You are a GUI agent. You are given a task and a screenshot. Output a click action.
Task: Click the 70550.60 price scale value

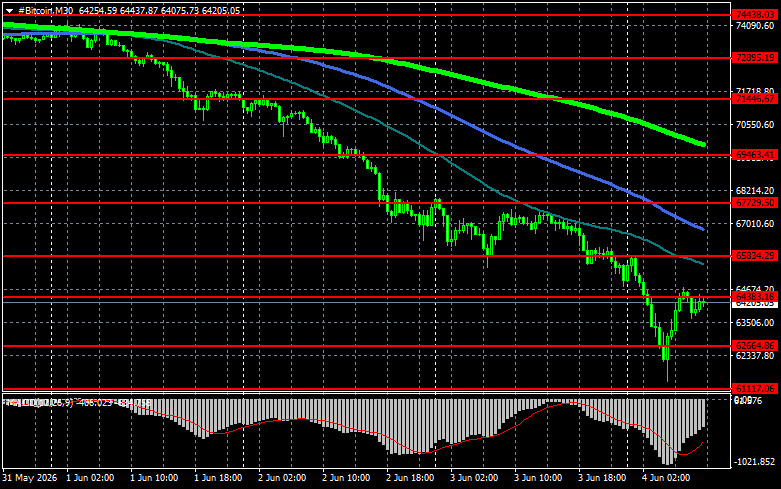pyautogui.click(x=755, y=124)
